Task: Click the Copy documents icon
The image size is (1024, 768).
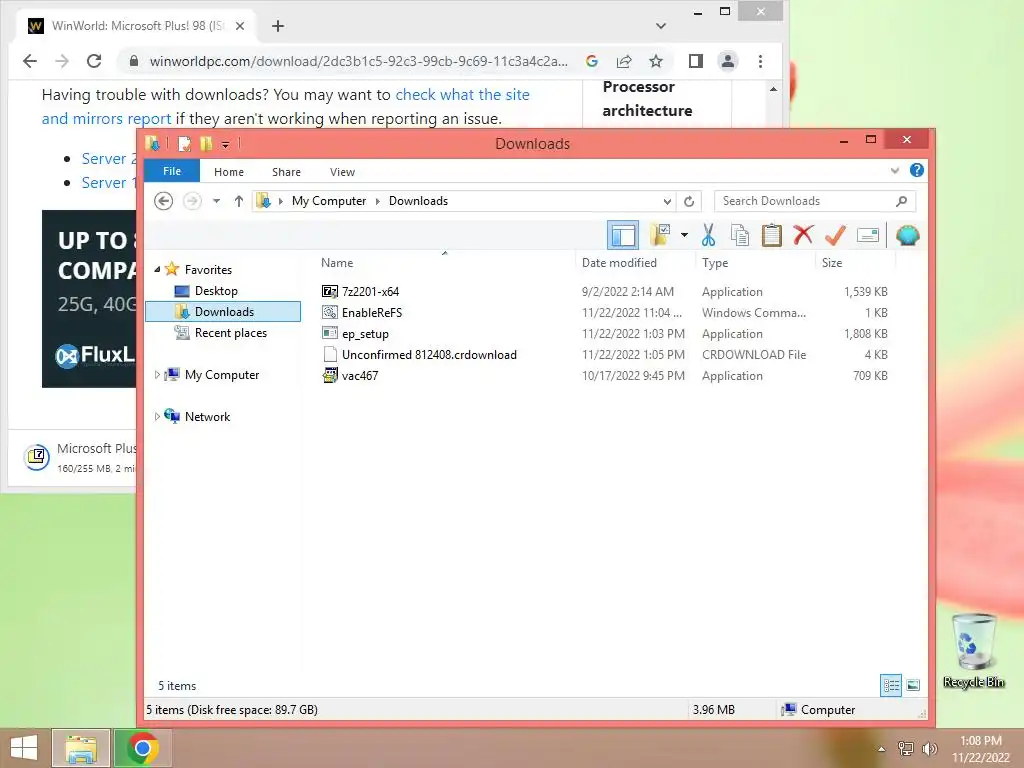Action: [x=739, y=235]
